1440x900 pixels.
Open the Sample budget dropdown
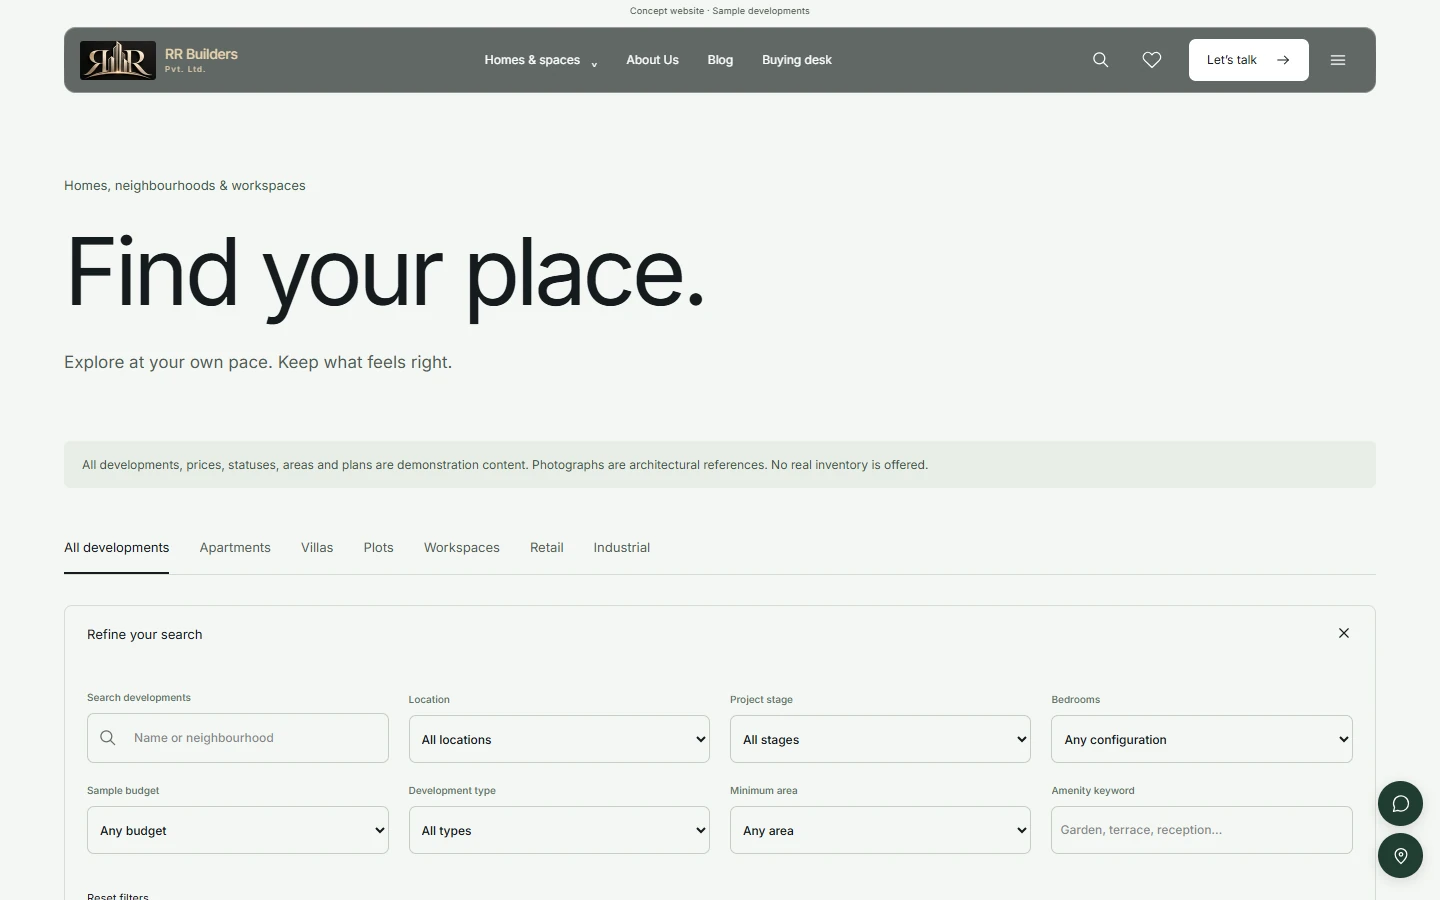238,830
